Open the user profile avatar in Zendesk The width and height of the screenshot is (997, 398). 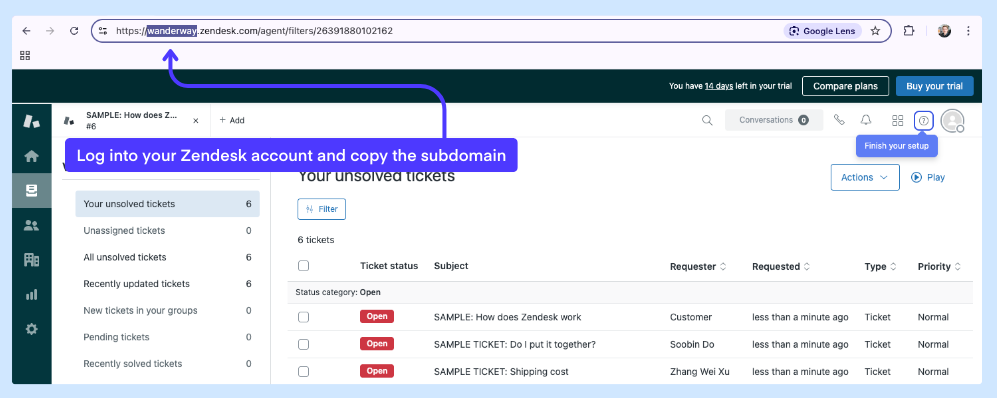coord(952,120)
